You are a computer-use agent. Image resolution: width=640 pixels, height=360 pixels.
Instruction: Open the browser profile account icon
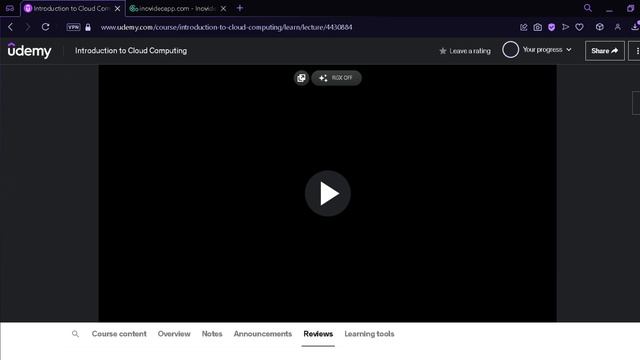[x=618, y=27]
